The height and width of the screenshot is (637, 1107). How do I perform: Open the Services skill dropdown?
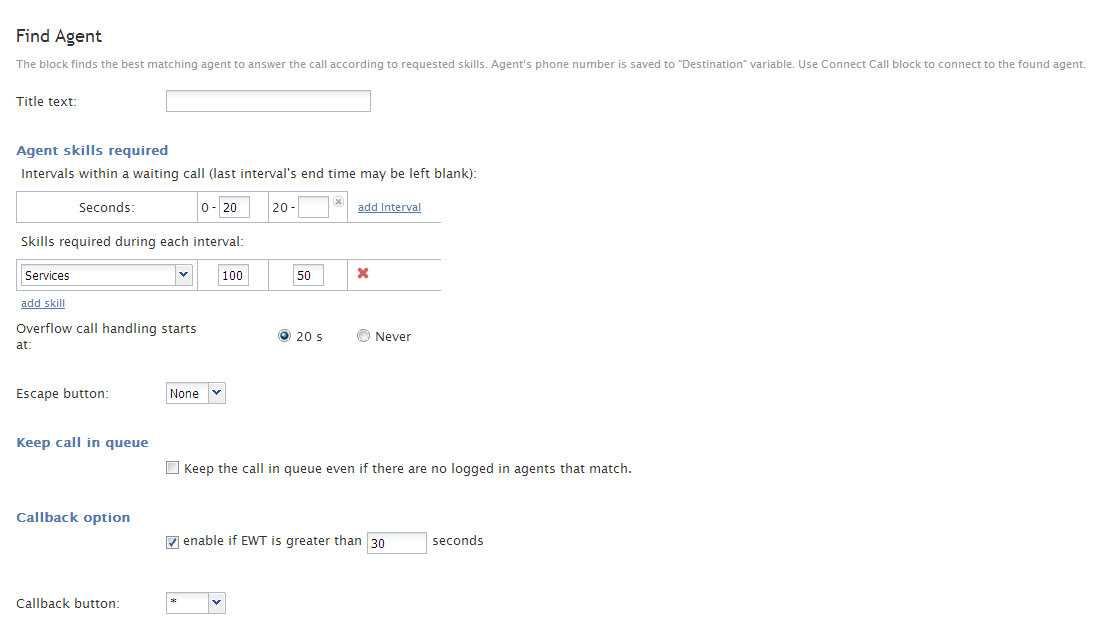pyautogui.click(x=107, y=275)
